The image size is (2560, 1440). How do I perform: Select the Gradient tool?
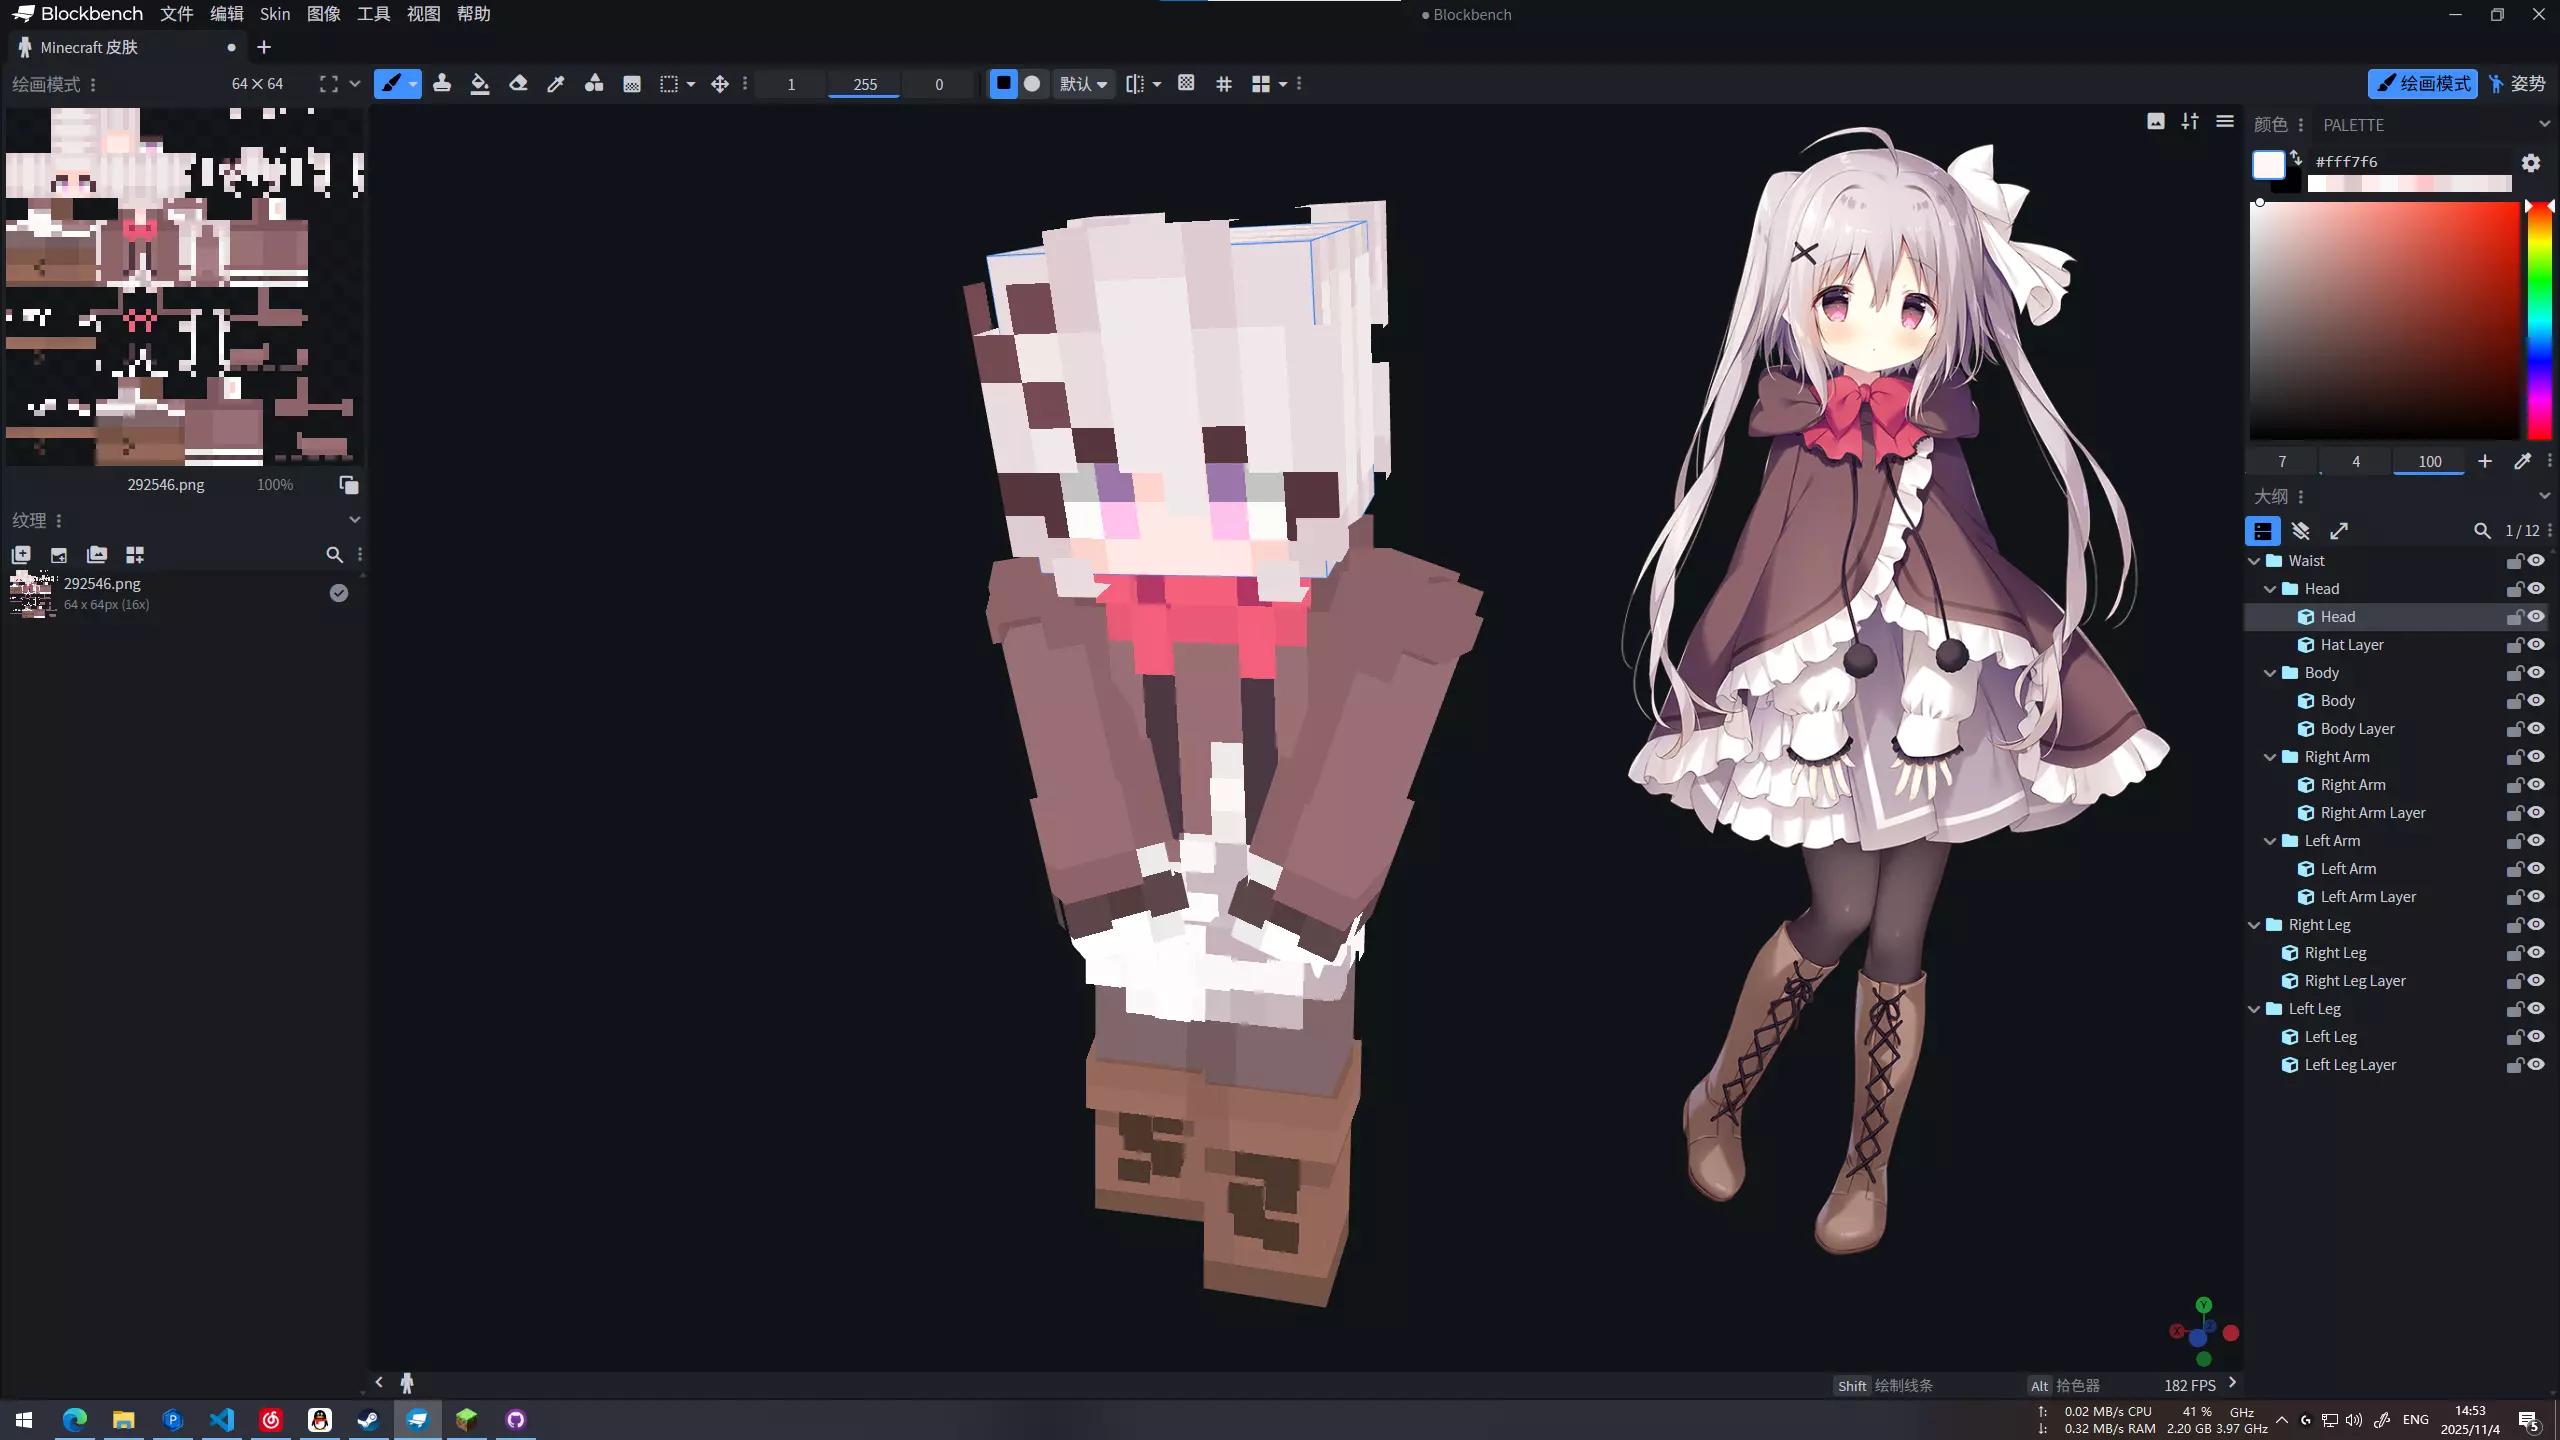[632, 84]
